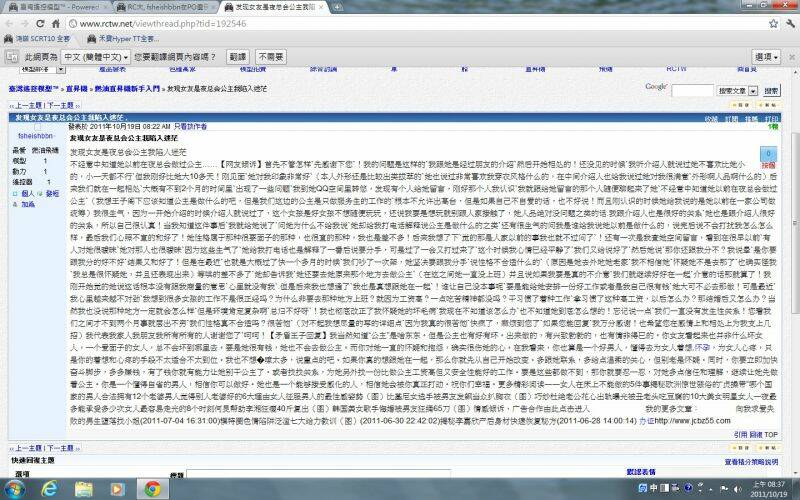The height and width of the screenshot is (500, 800).
Task: Tick the checkbox above author fsheishbbn
Action: [x=37, y=127]
